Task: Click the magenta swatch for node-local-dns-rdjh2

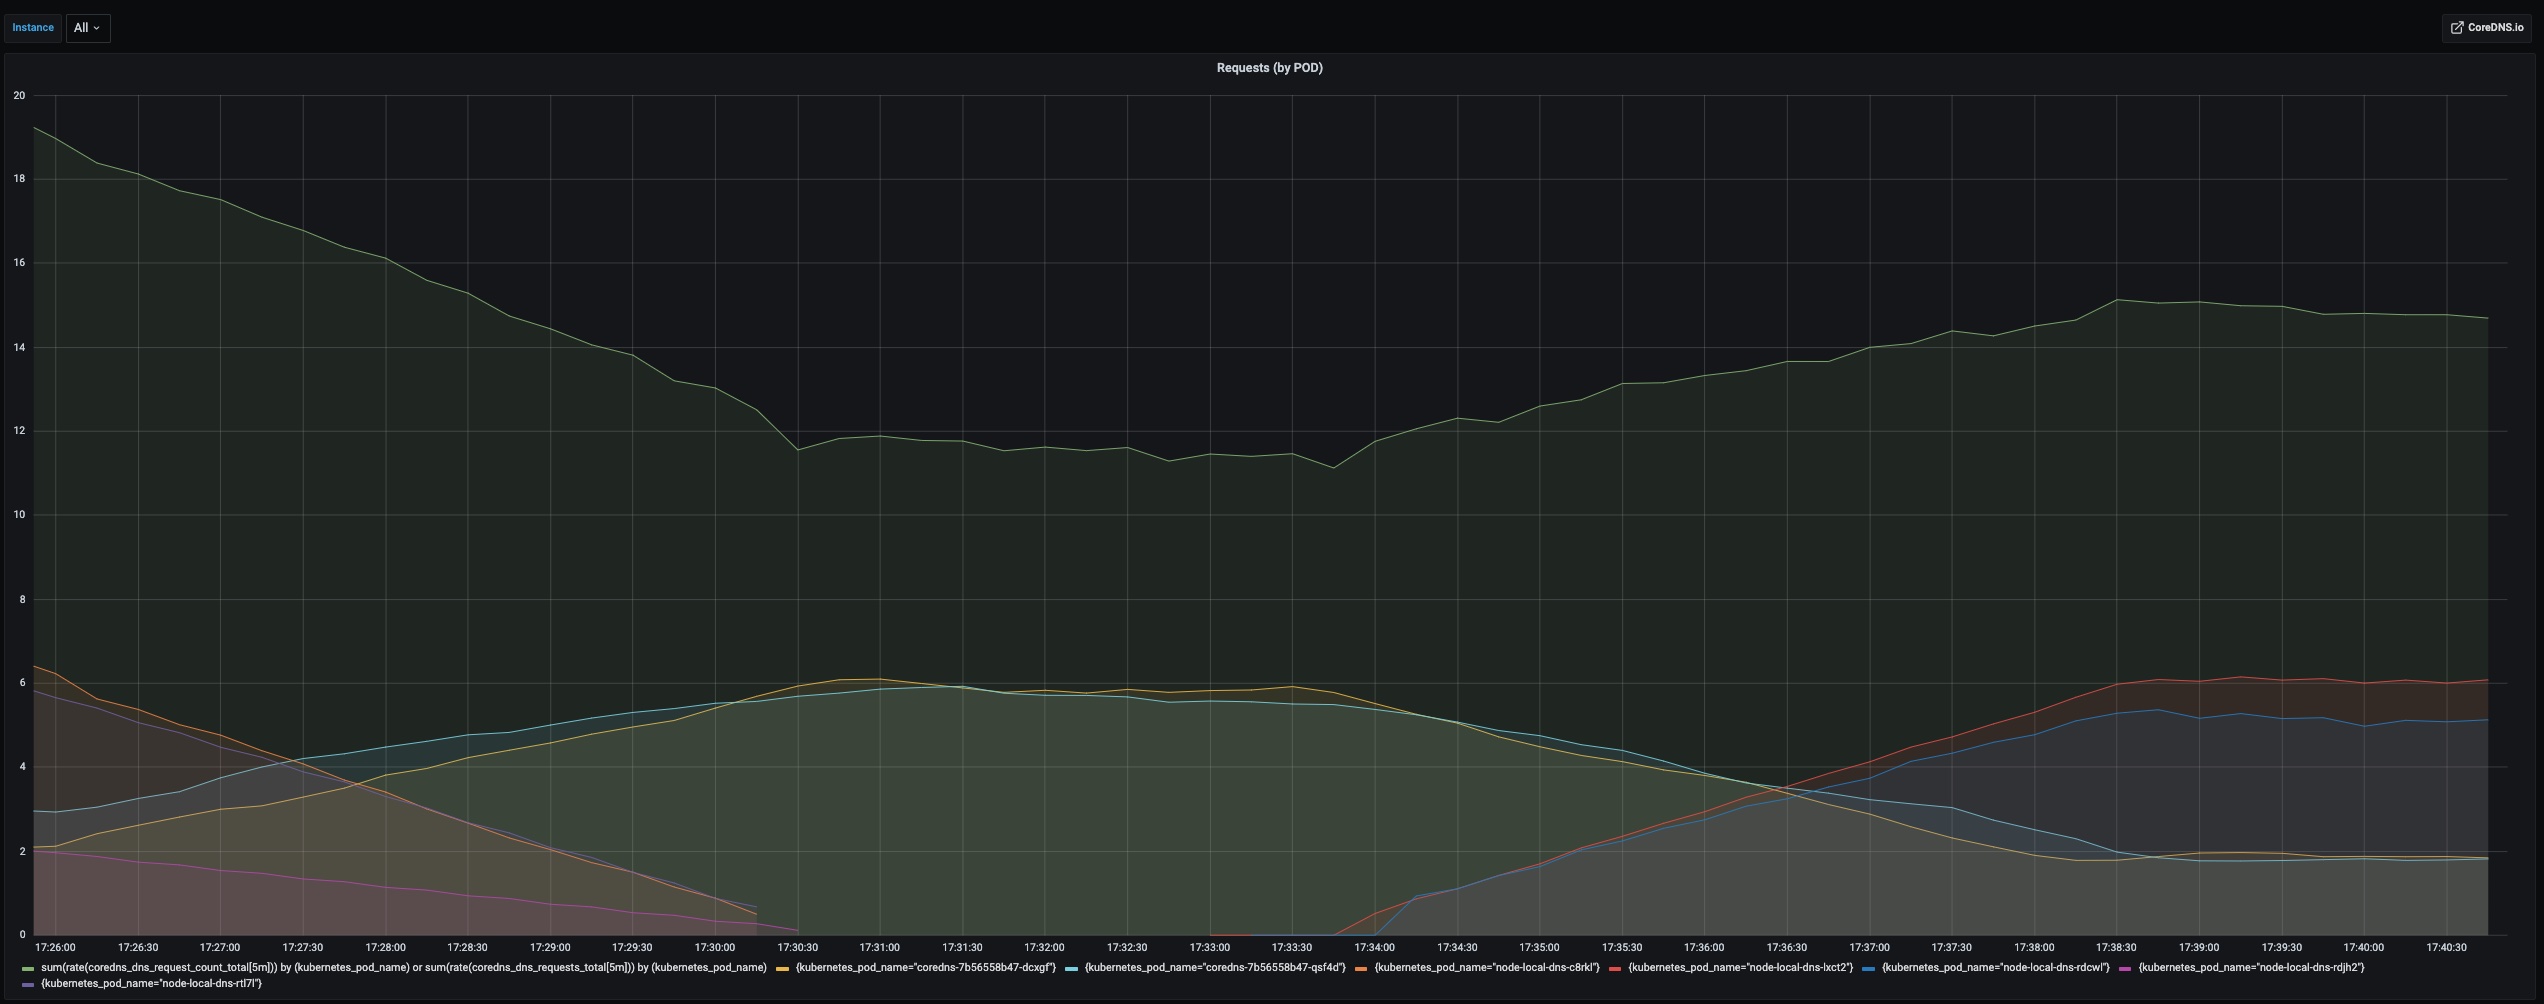Action: tap(2125, 969)
